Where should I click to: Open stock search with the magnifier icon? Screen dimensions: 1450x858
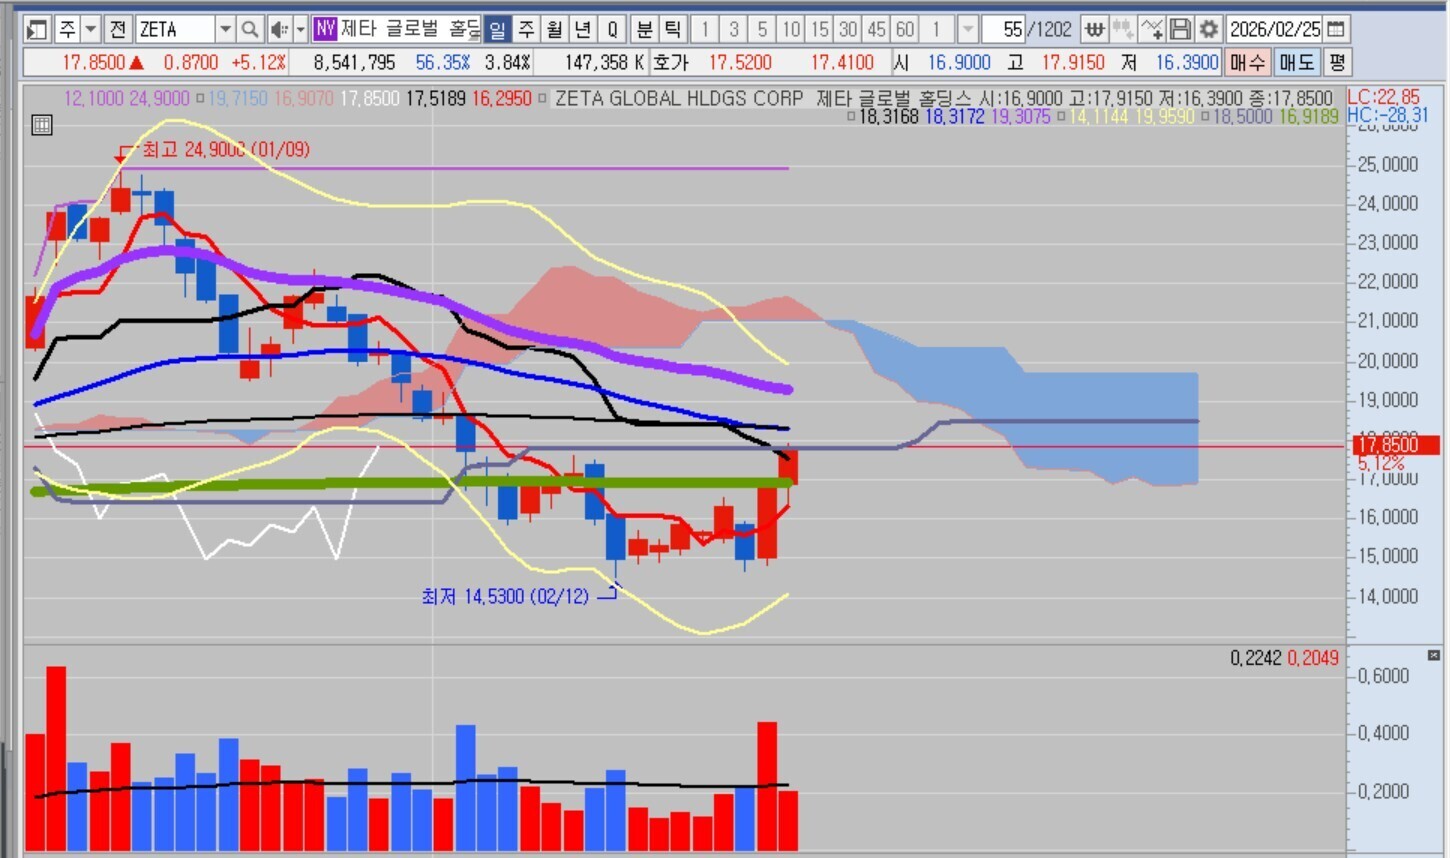(x=250, y=29)
